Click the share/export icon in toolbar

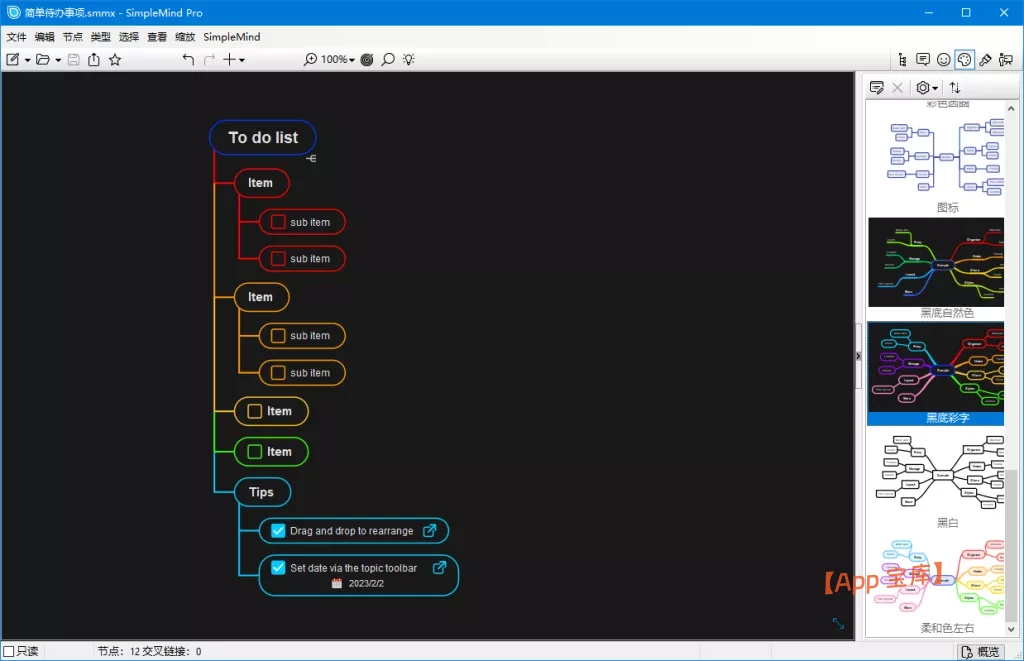93,60
